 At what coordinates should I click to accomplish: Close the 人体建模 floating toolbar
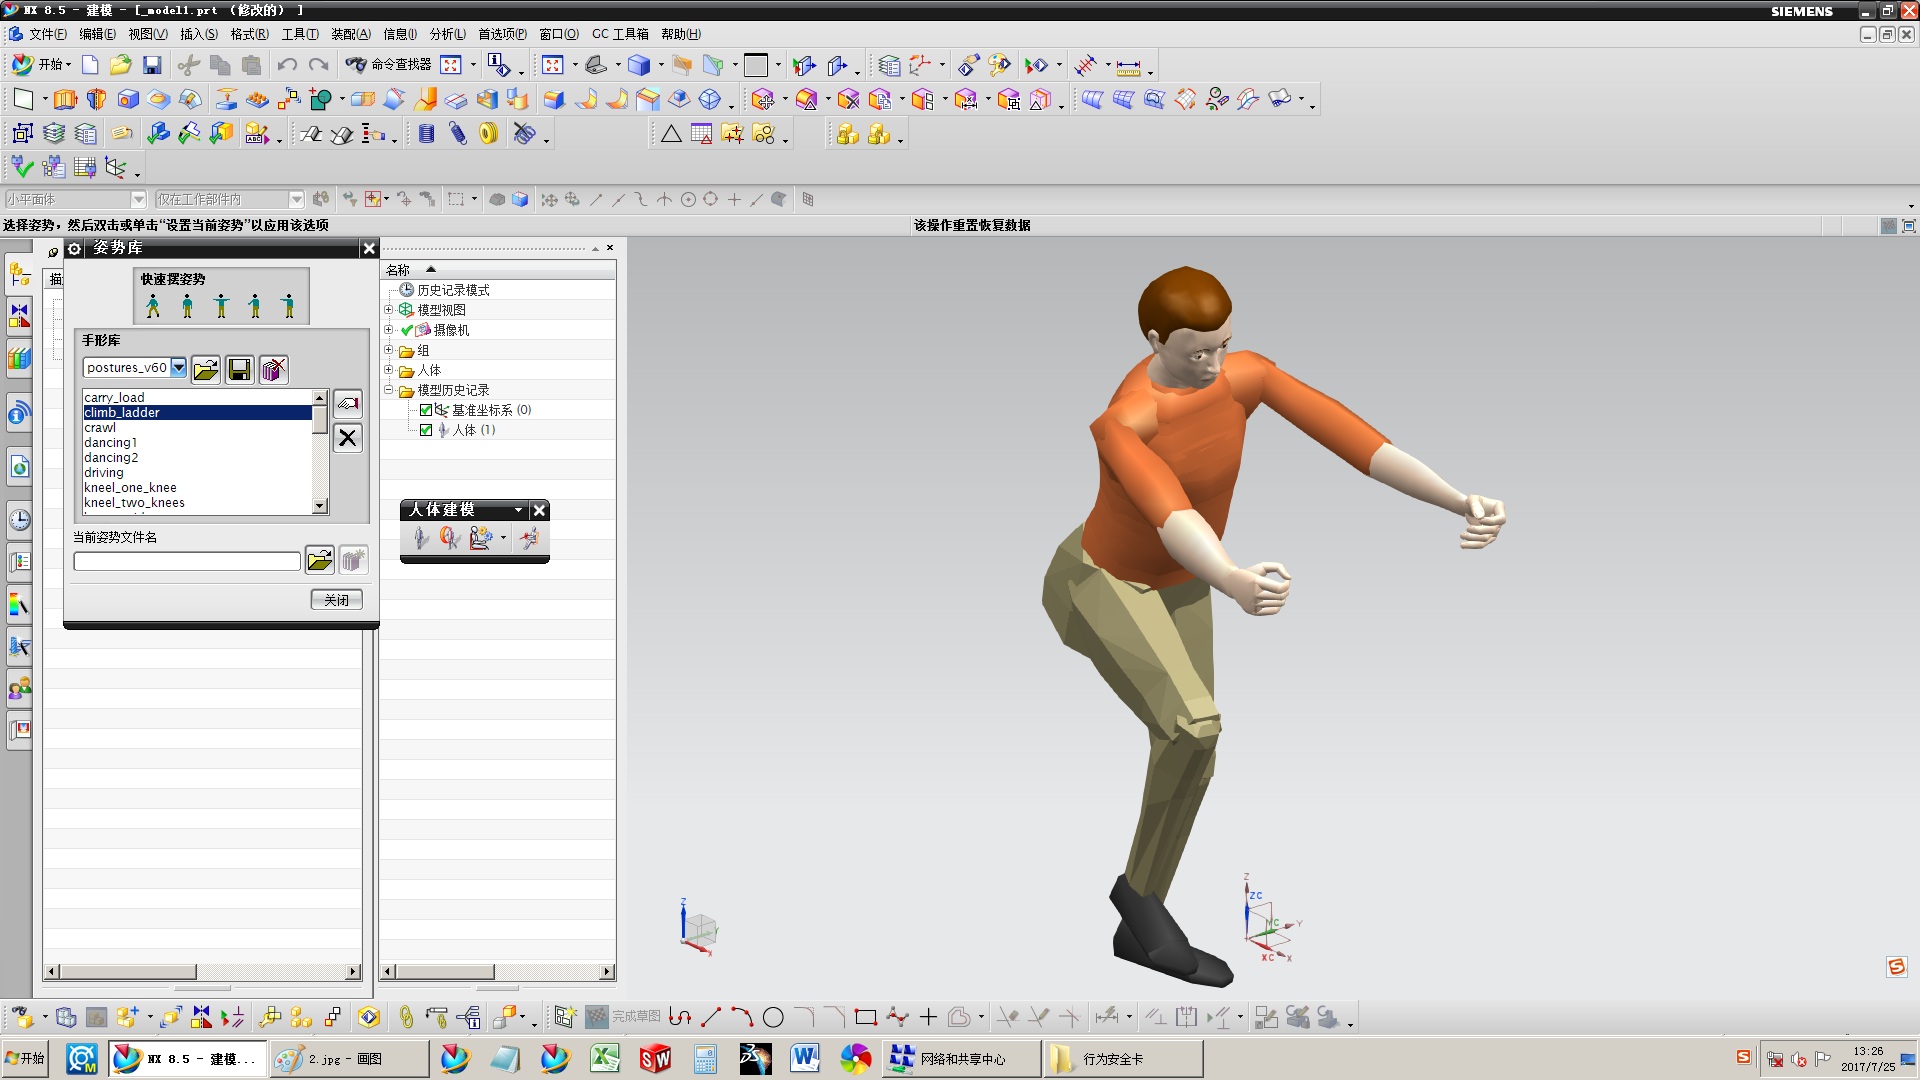coord(539,510)
